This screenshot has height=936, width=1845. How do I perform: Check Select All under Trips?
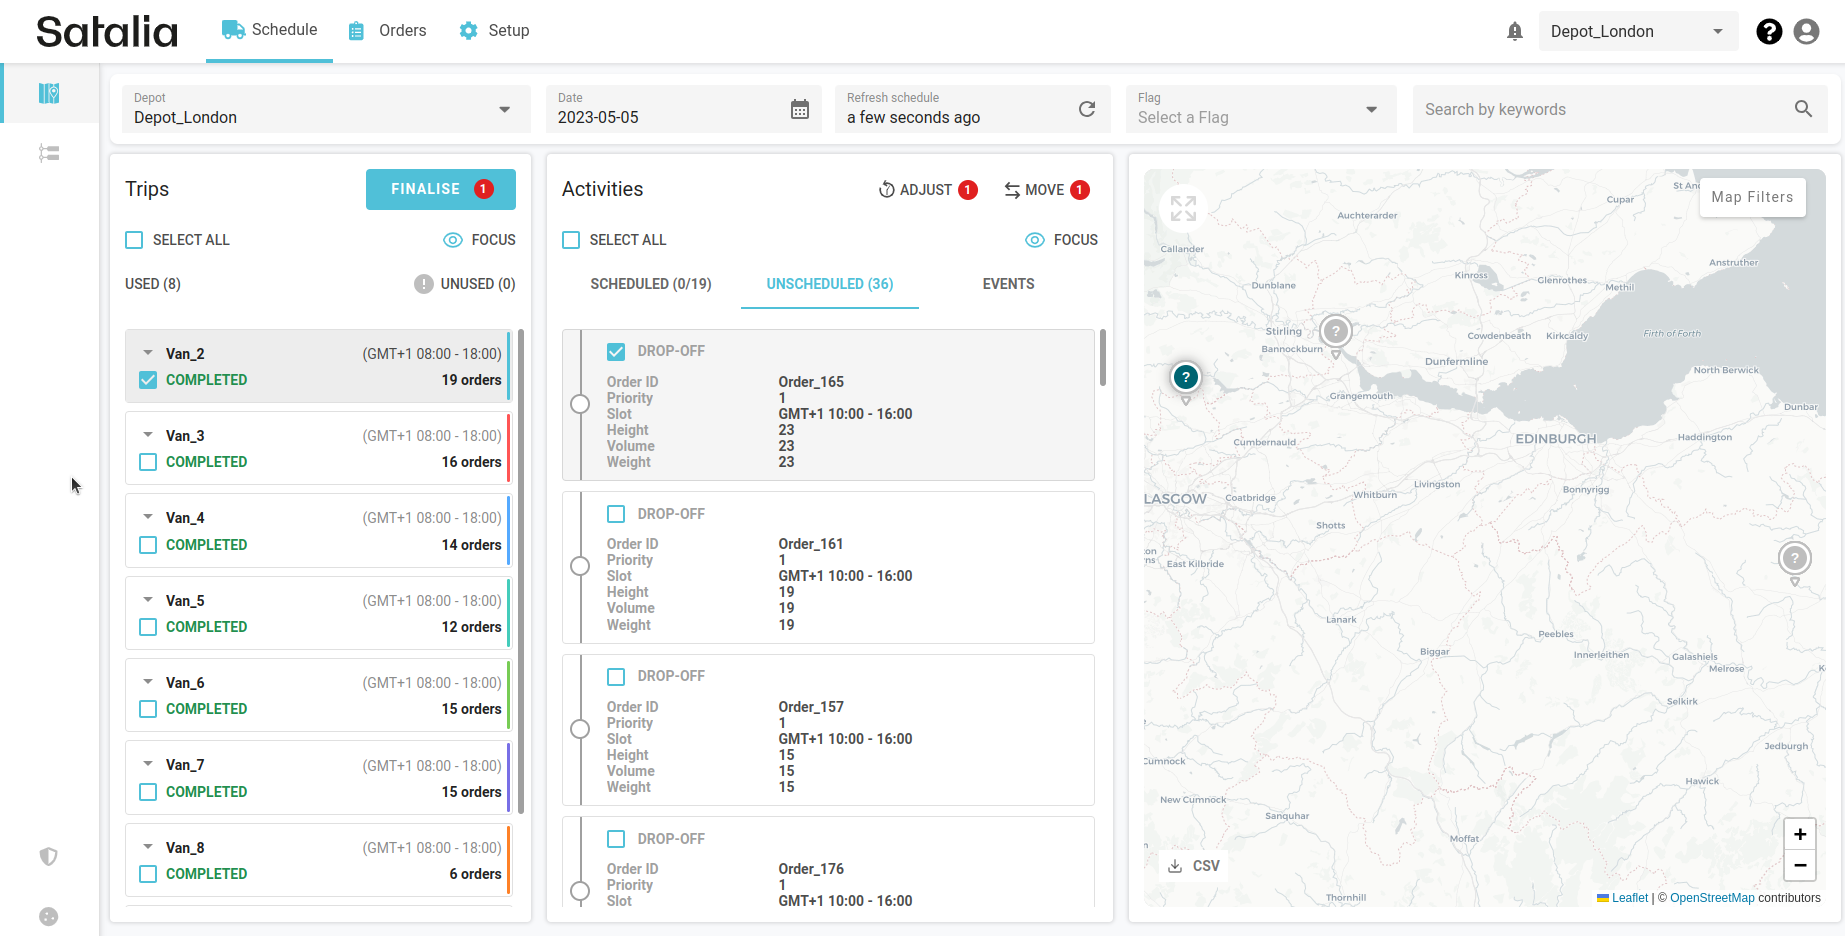(134, 240)
